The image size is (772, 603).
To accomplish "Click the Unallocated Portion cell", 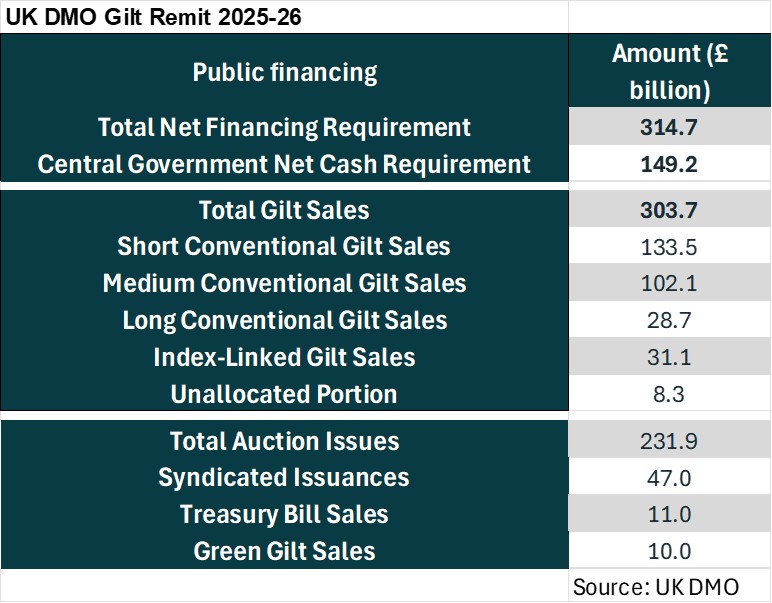I will click(284, 394).
